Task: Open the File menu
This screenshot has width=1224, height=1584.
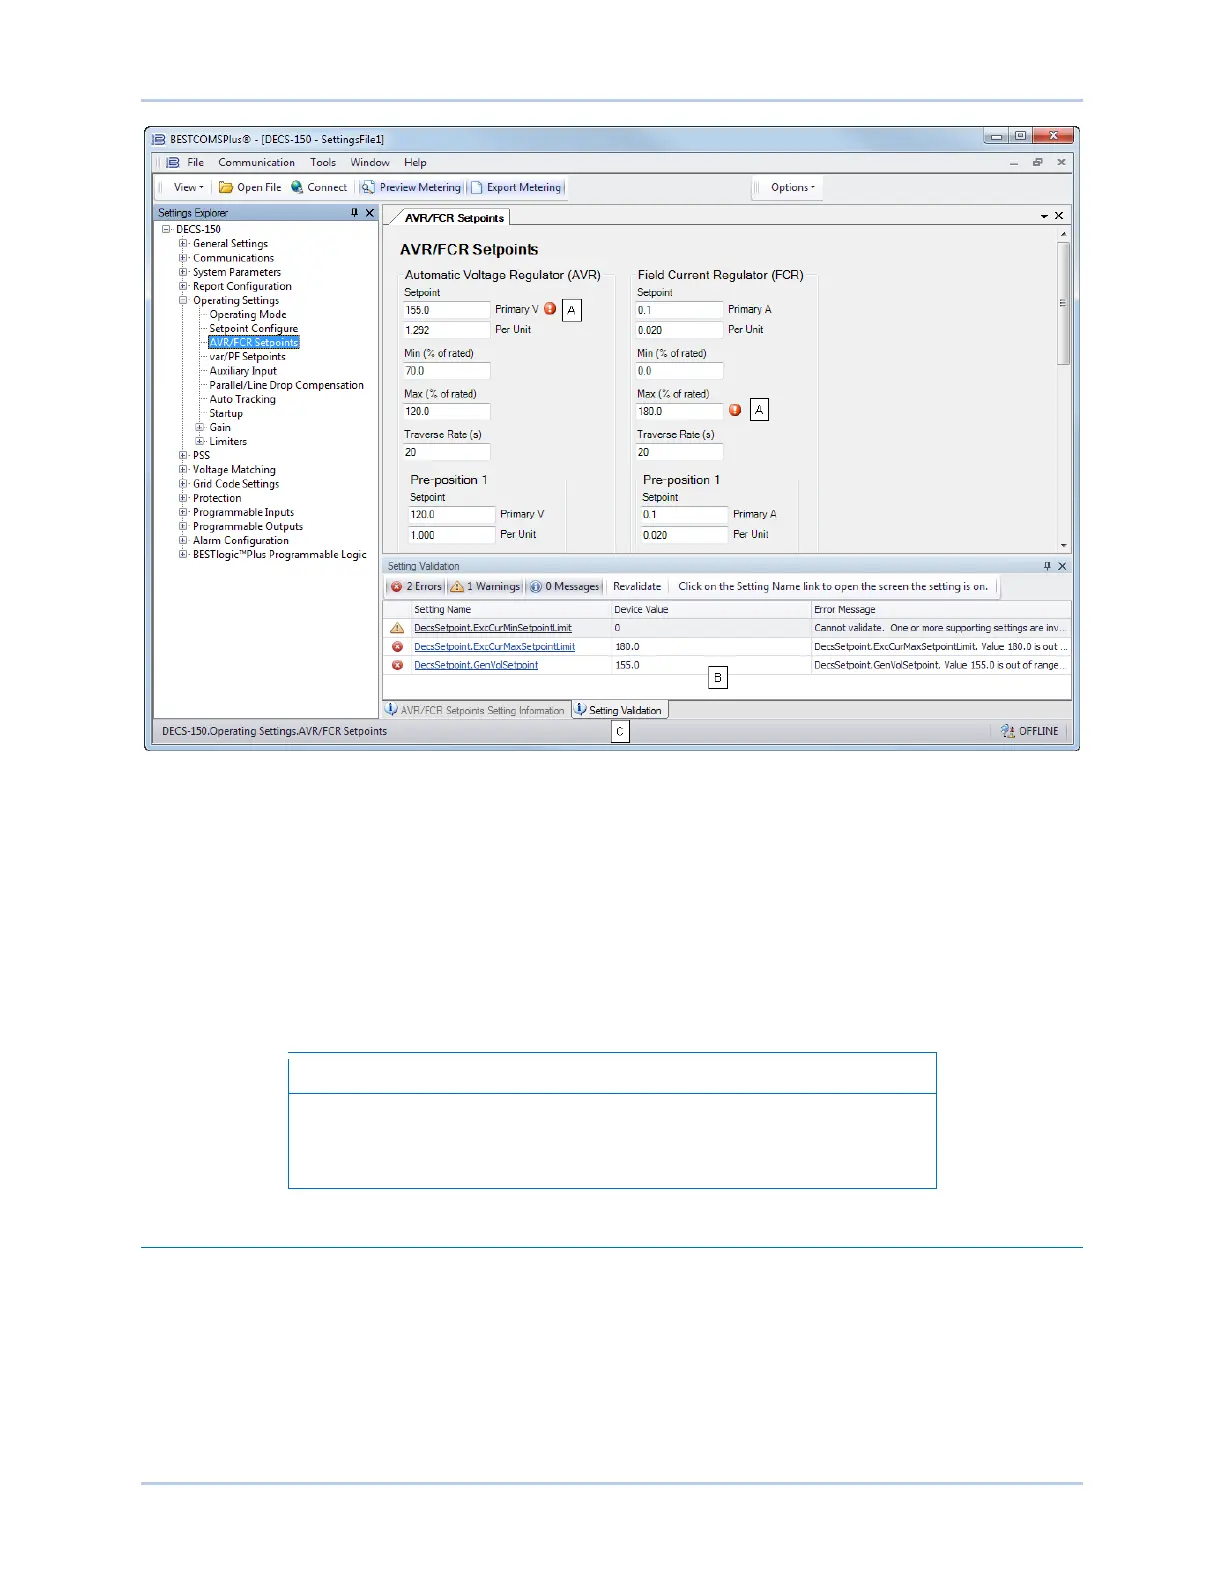Action: click(196, 162)
